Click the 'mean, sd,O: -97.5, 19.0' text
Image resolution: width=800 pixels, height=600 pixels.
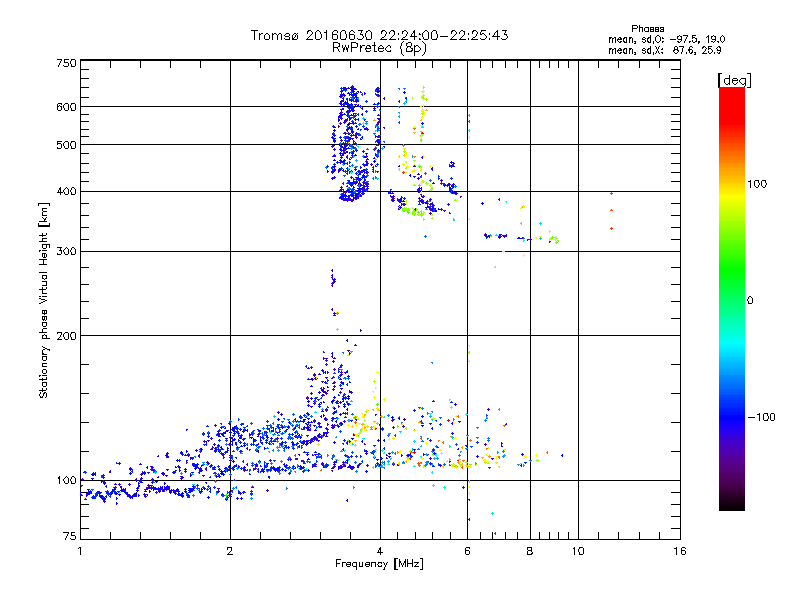[666, 39]
